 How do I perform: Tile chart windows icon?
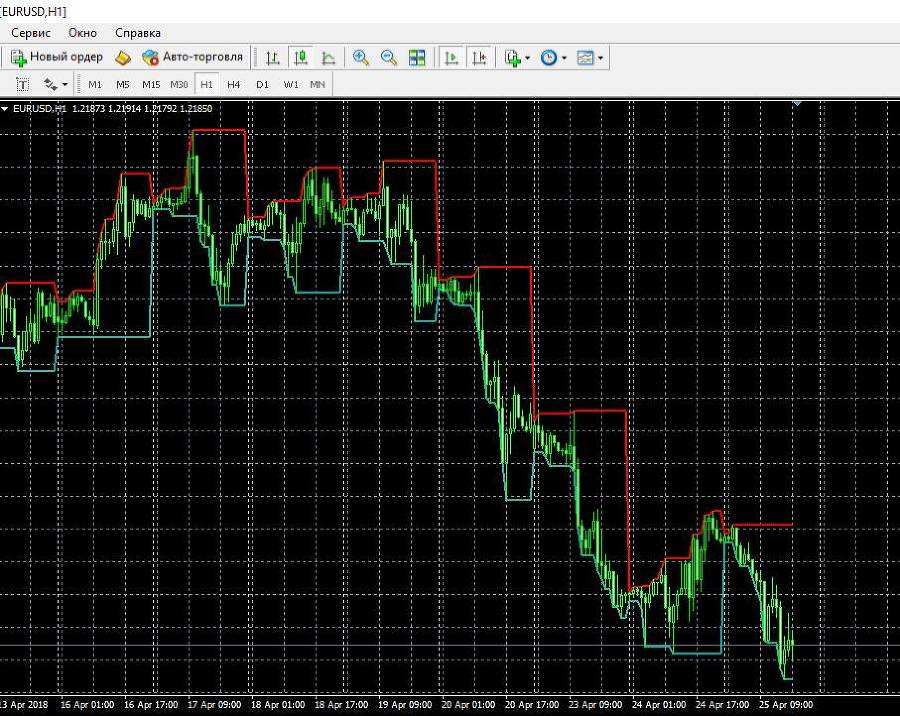click(x=417, y=57)
